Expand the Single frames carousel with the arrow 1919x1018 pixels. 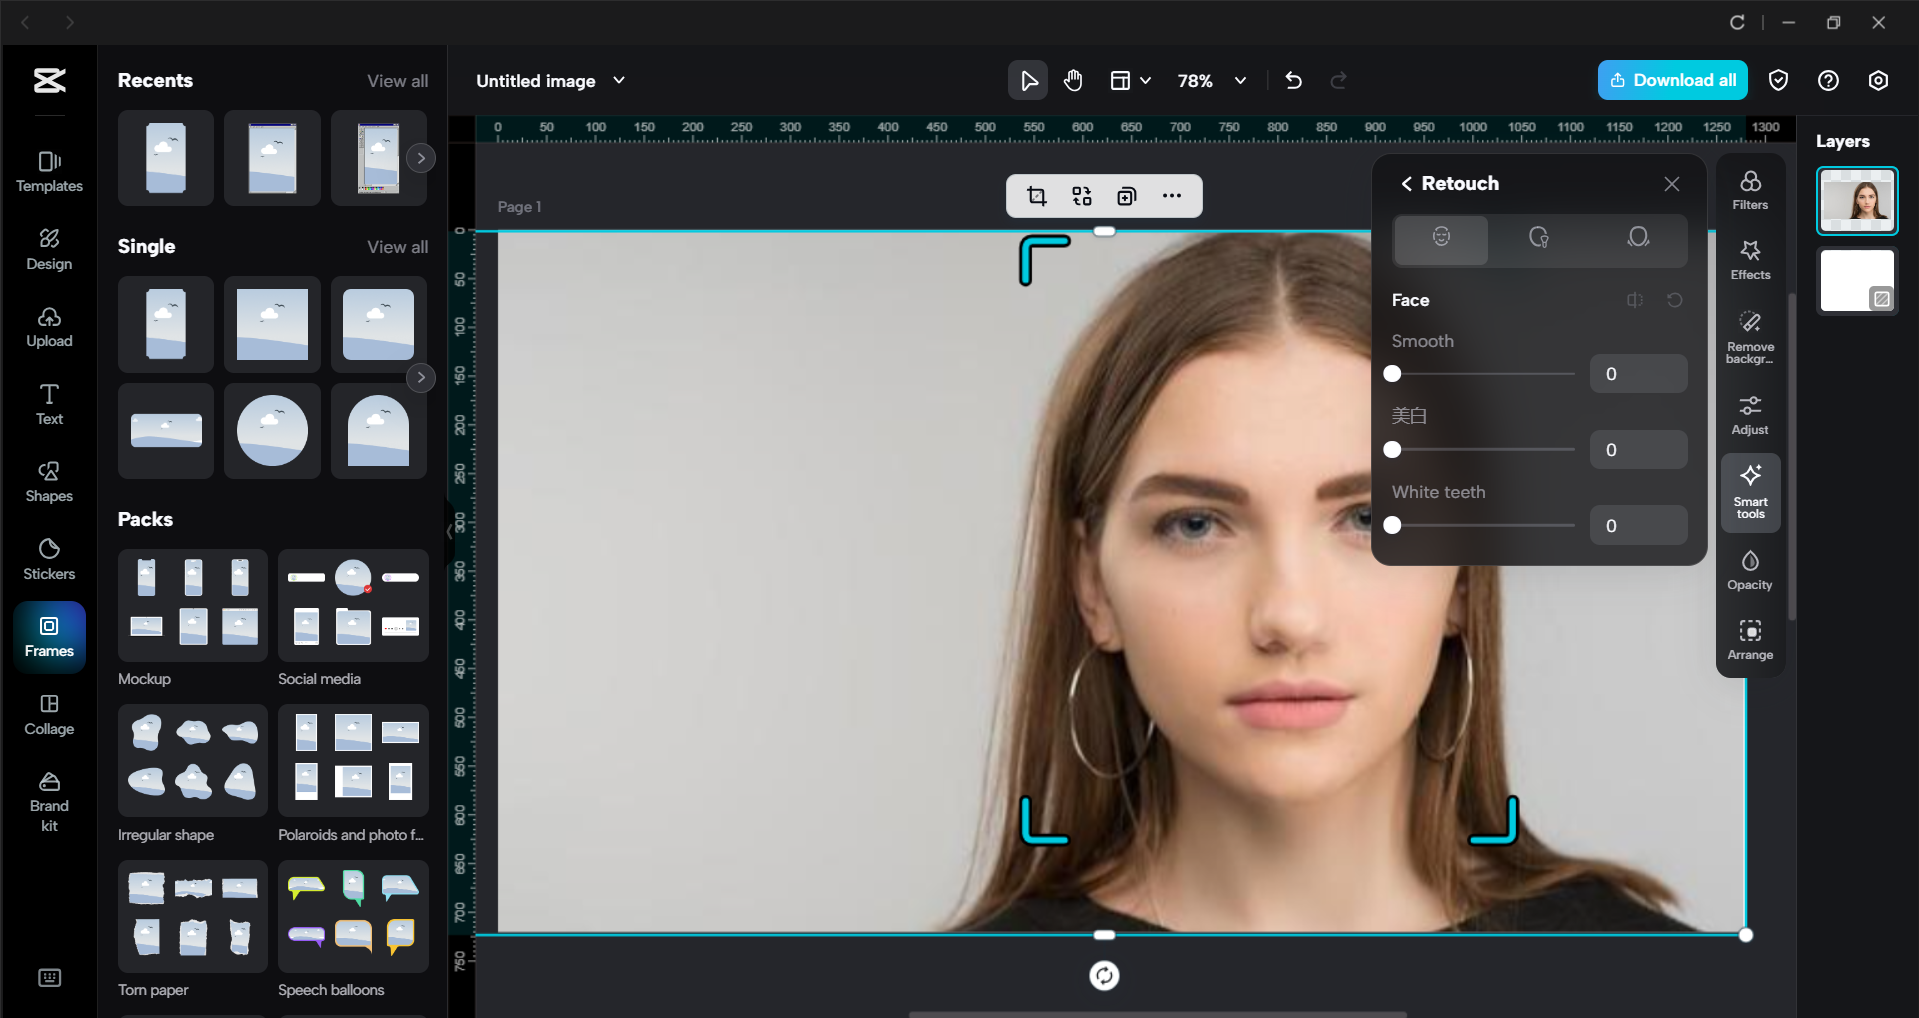(x=421, y=377)
